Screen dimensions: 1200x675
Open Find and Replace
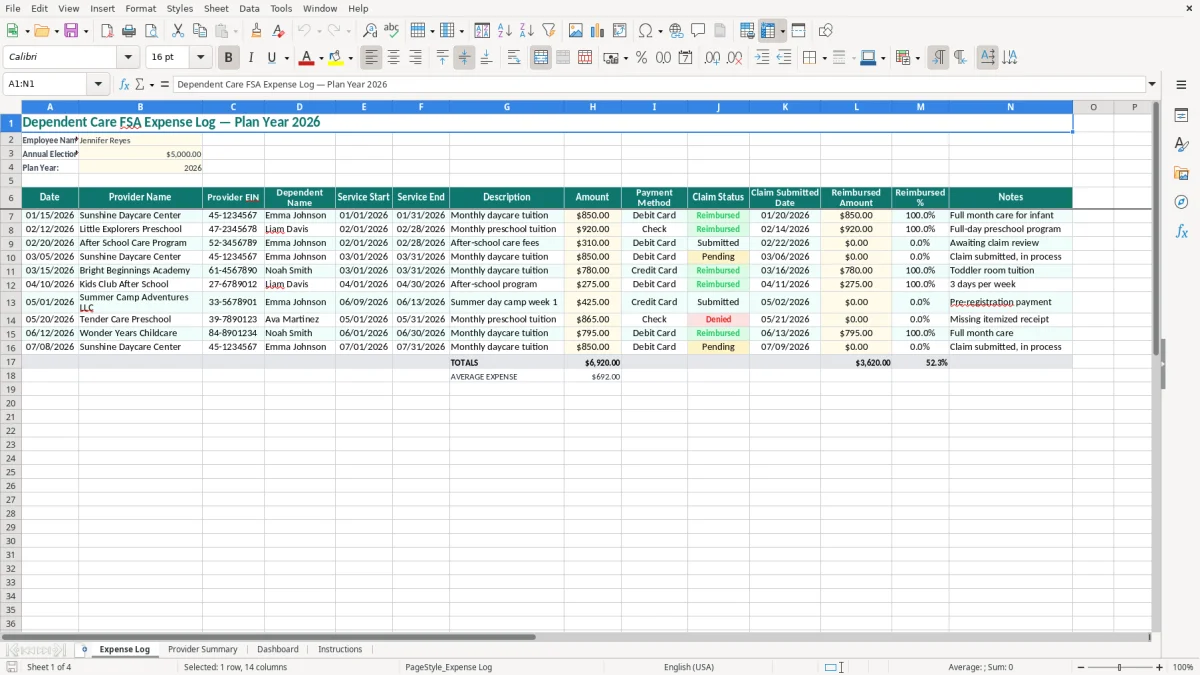tap(369, 31)
